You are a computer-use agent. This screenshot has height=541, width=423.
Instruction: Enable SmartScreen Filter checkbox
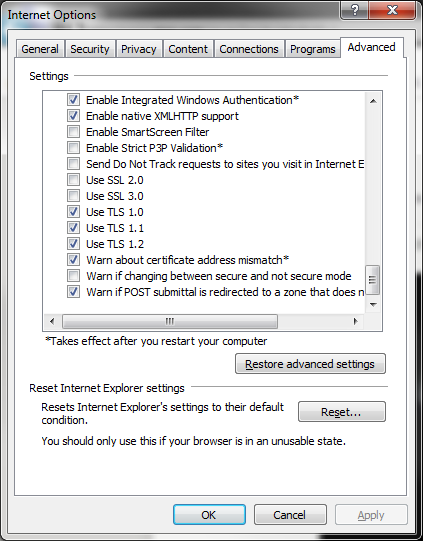tap(73, 132)
